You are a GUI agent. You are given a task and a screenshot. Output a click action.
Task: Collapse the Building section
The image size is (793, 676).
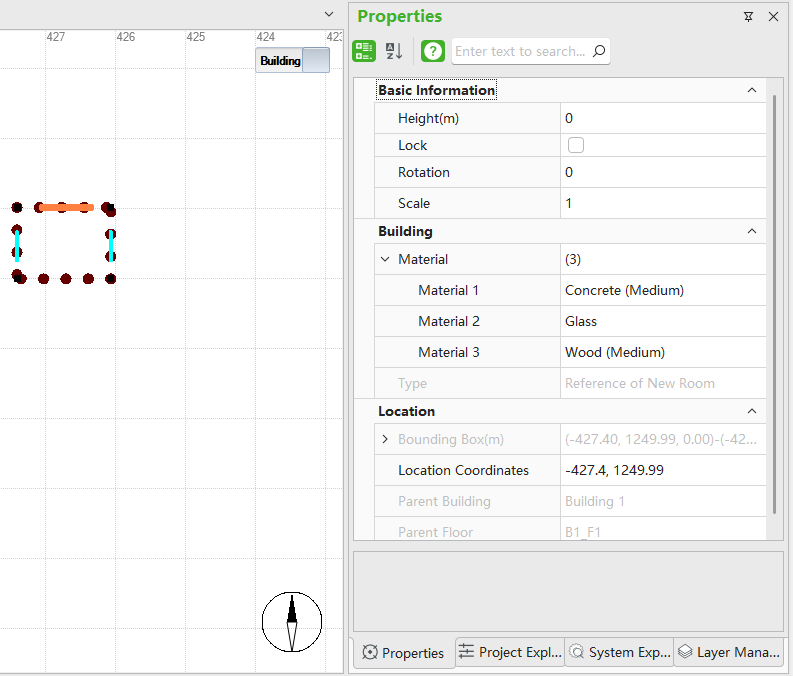[752, 231]
